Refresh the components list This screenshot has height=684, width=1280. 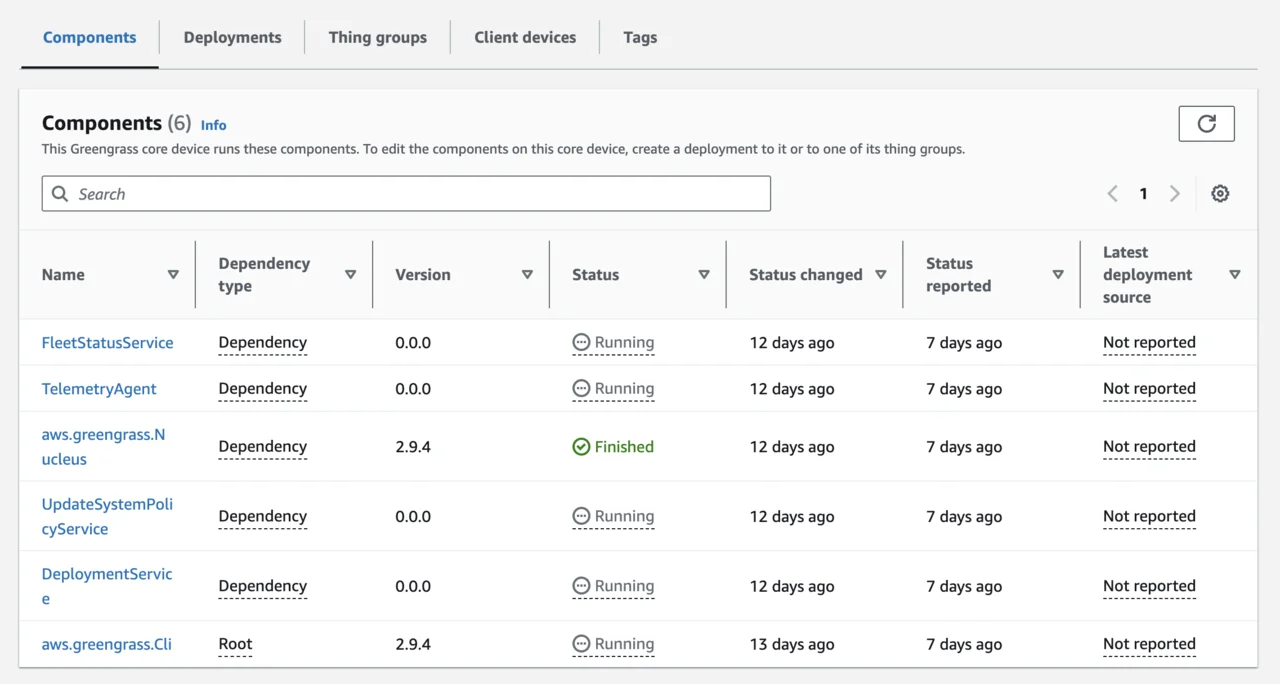1206,123
